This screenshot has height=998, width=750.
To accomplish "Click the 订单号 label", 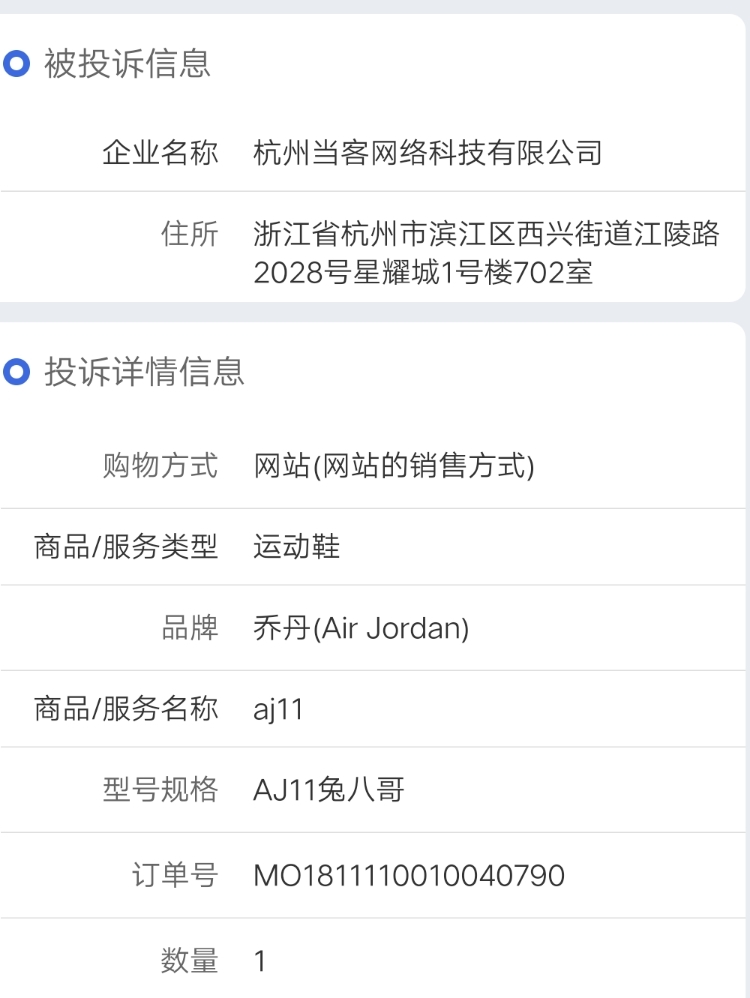I will [x=175, y=875].
